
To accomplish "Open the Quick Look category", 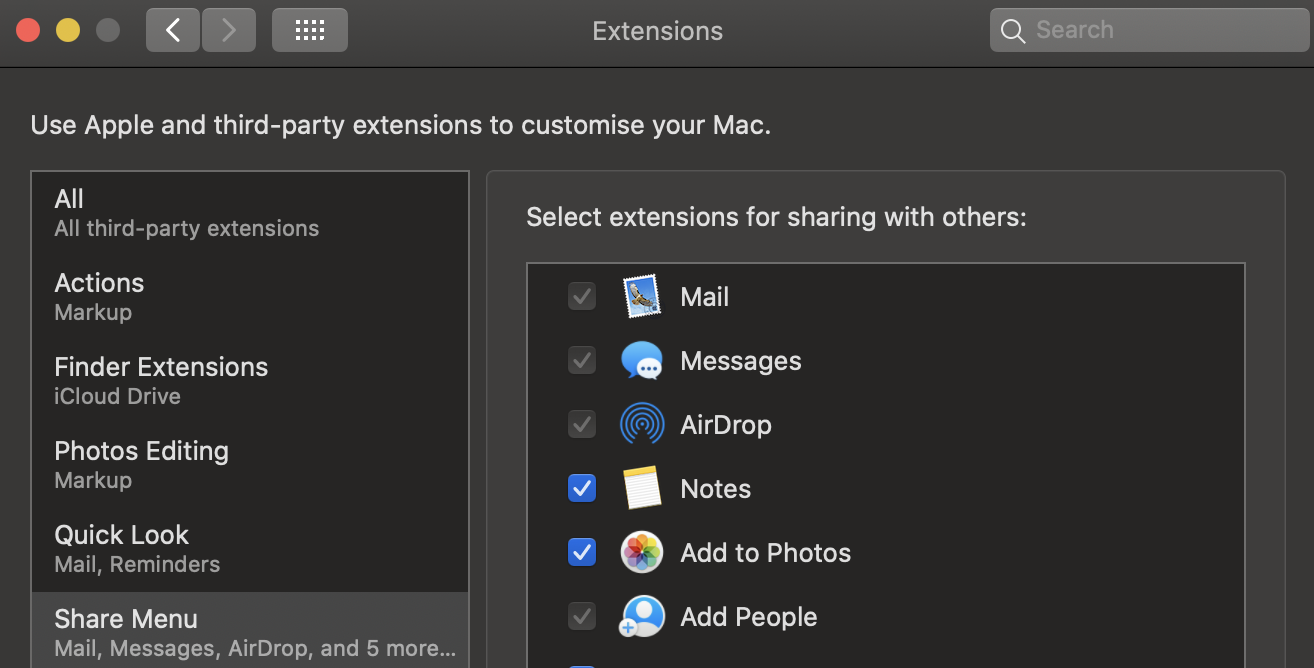I will [x=250, y=549].
